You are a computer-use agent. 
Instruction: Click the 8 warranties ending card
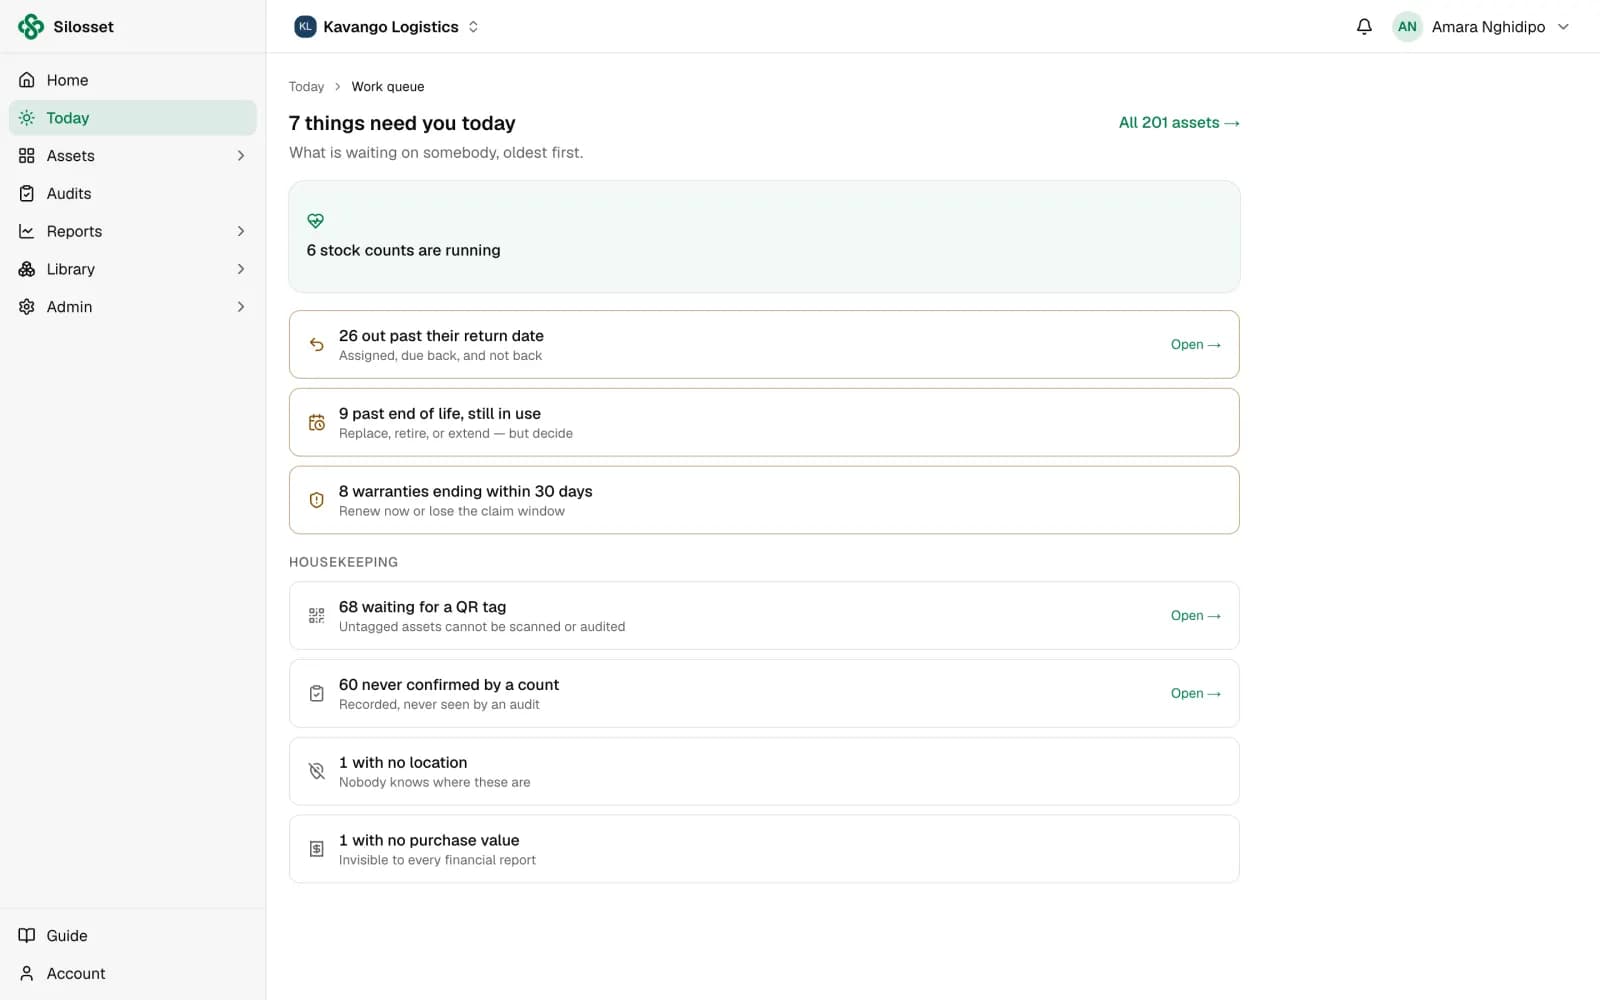pos(764,500)
